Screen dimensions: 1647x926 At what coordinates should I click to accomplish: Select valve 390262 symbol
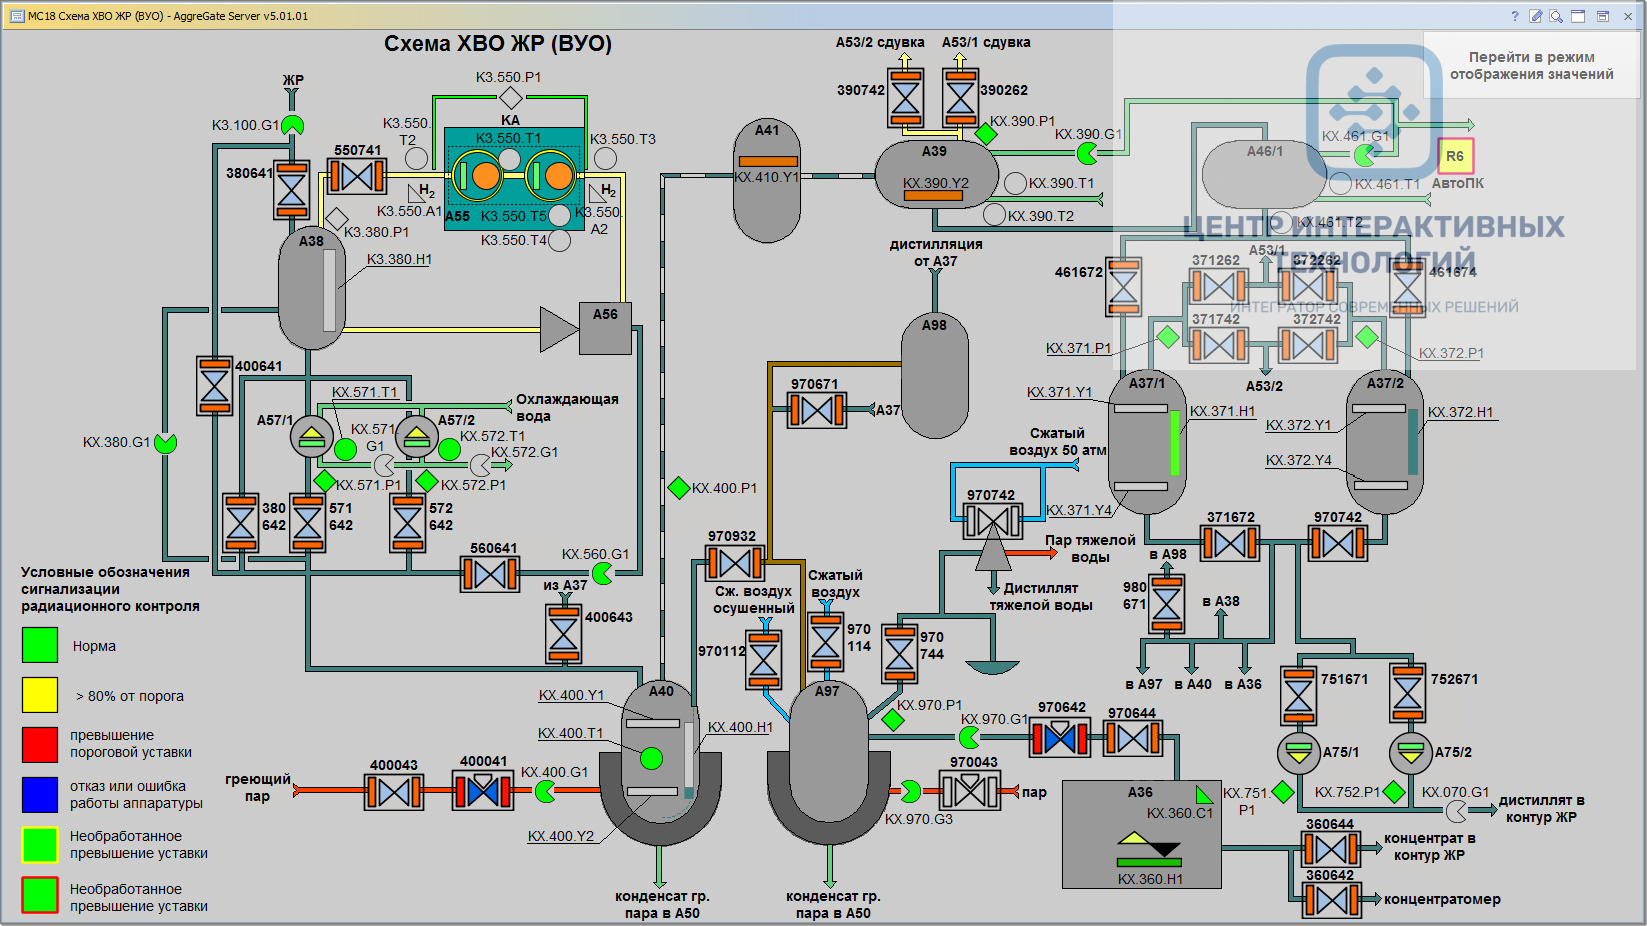click(x=960, y=98)
